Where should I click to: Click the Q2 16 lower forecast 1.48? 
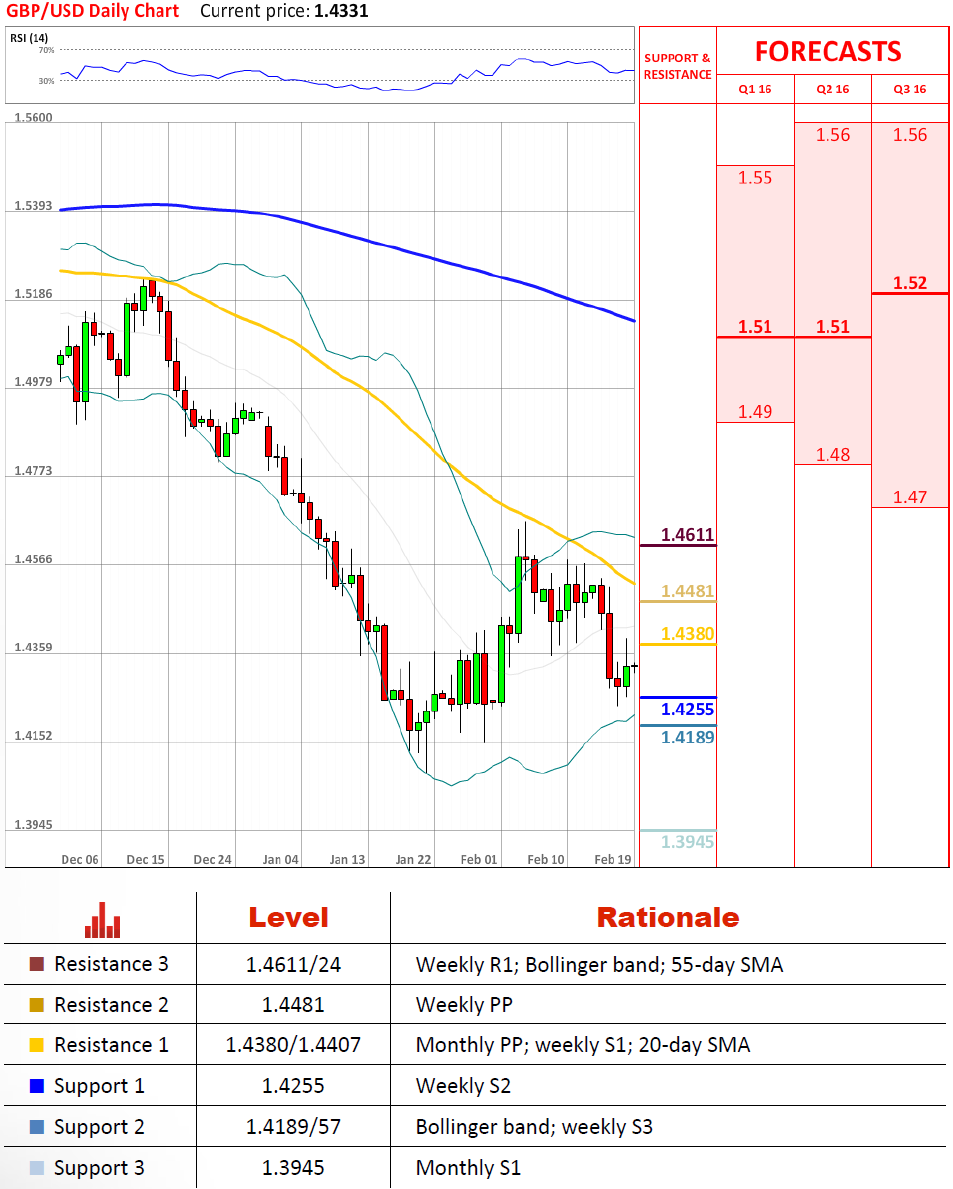pos(832,455)
